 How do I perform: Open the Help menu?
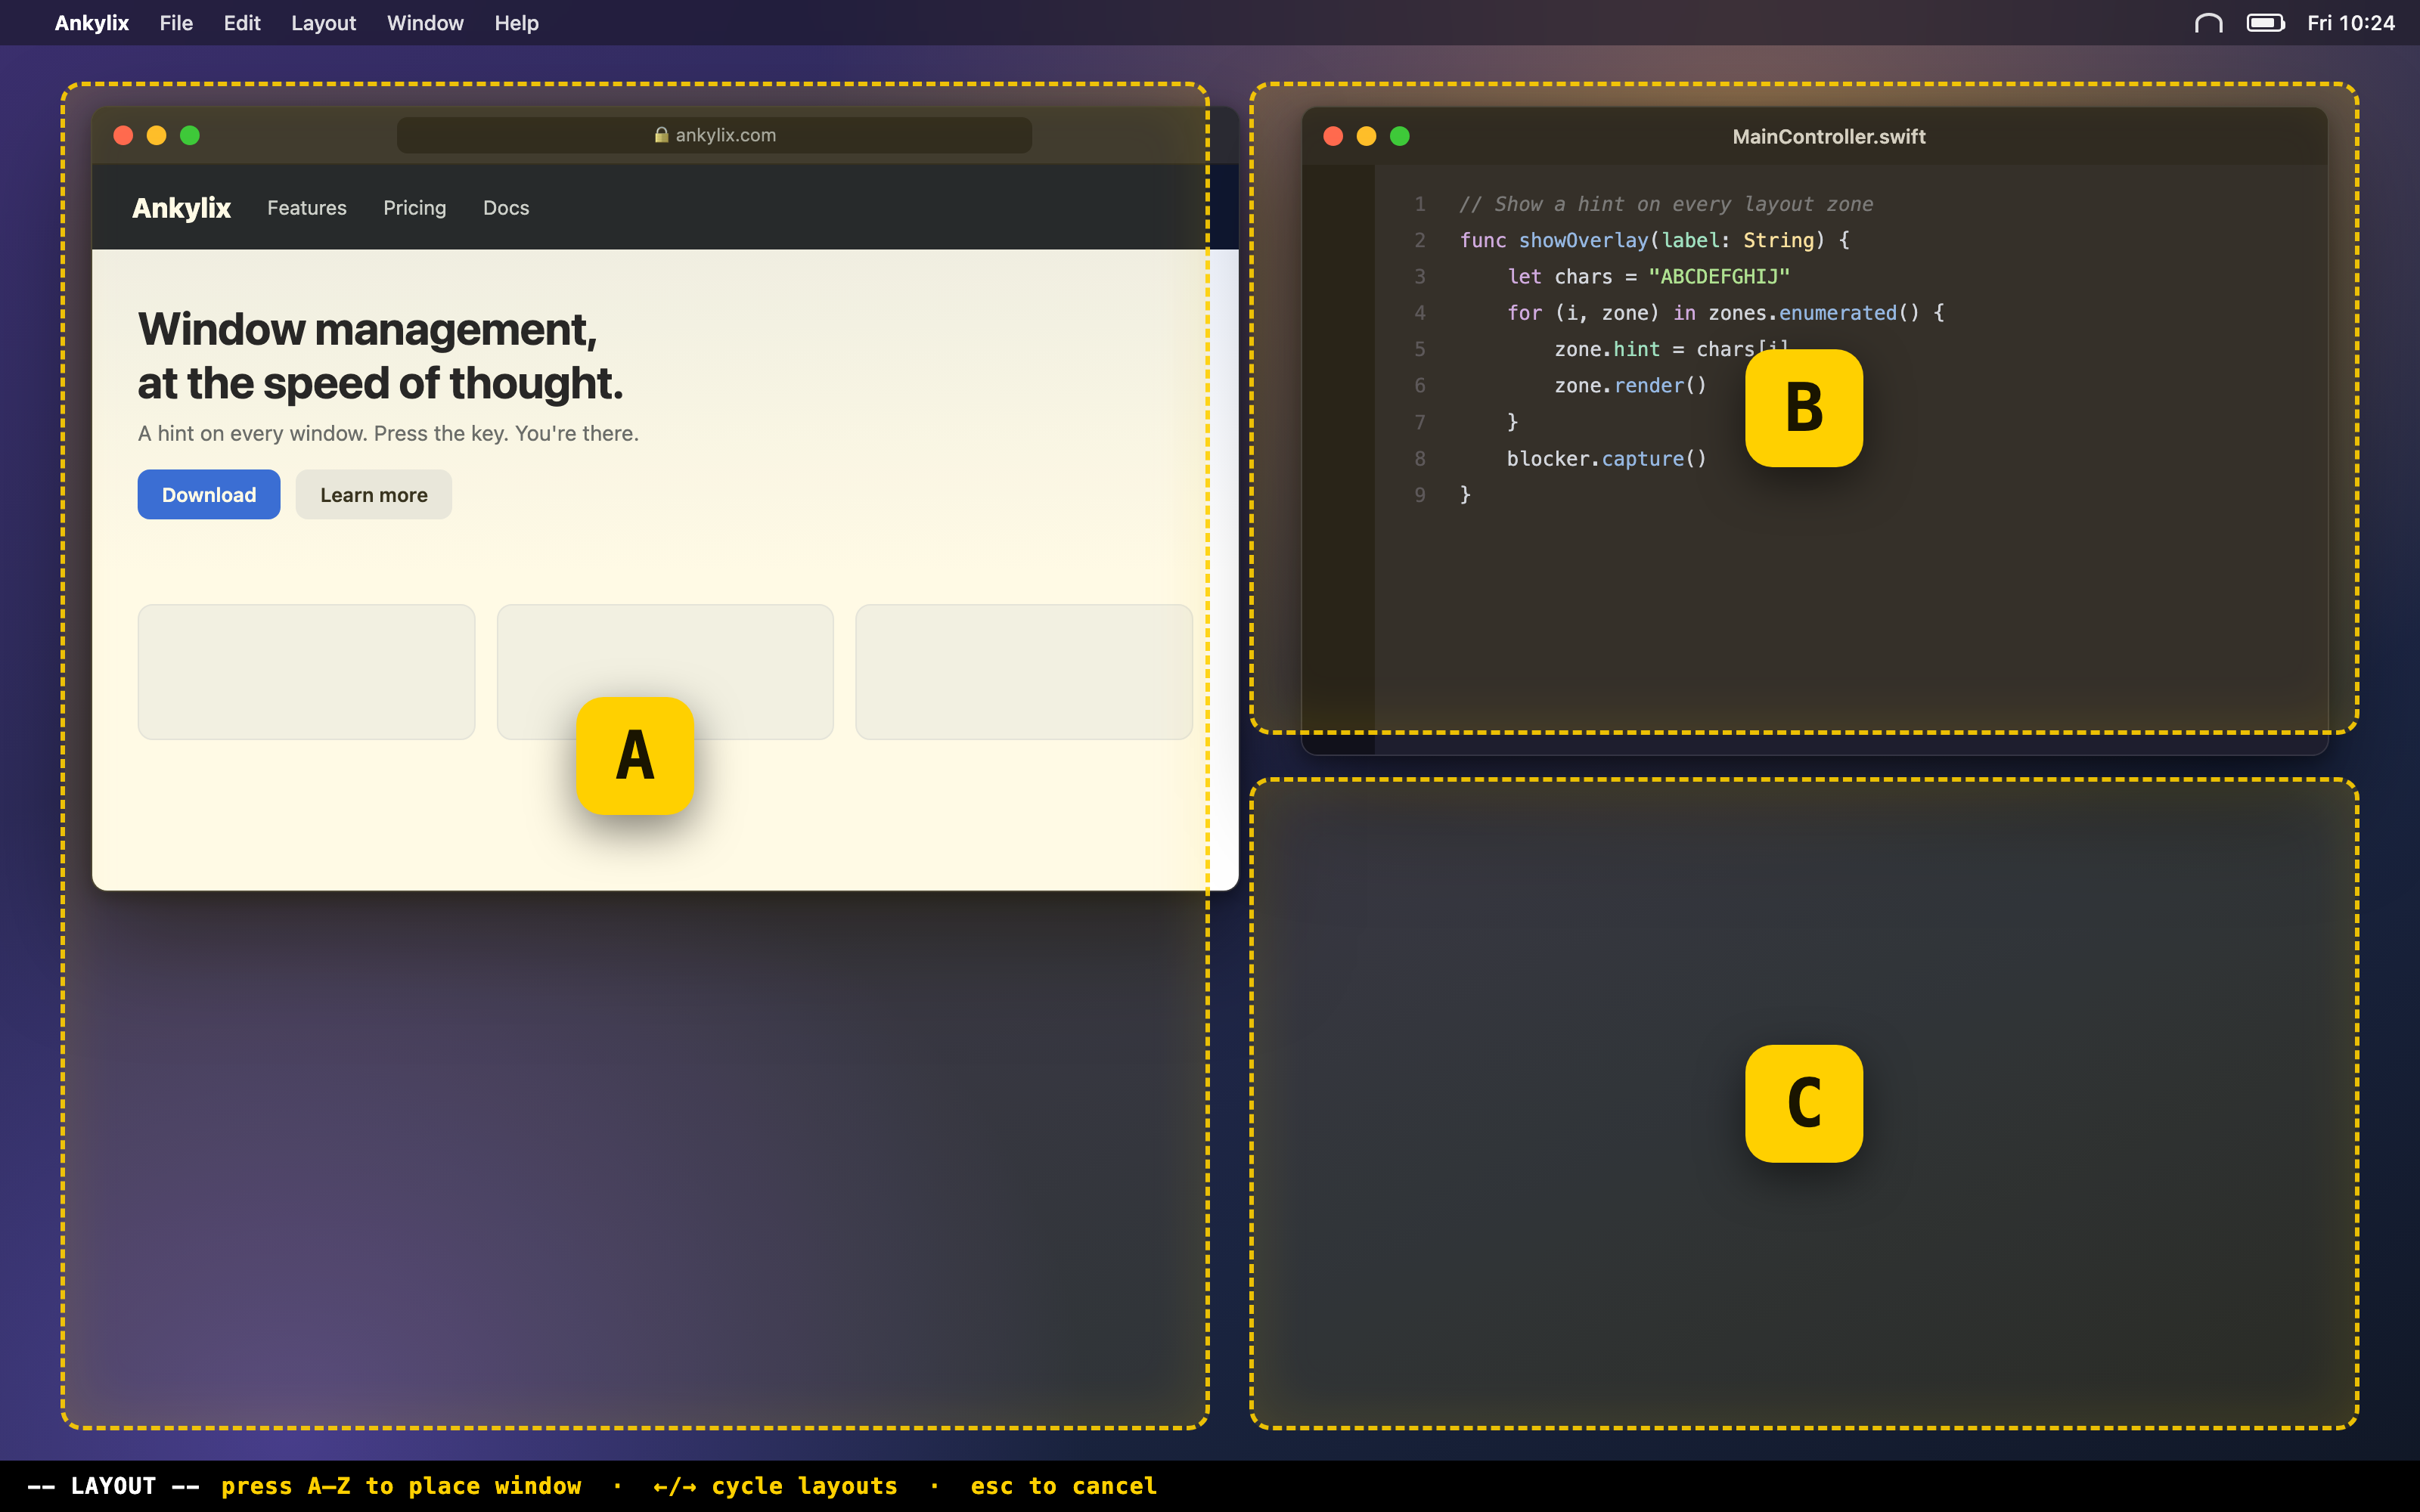click(516, 23)
